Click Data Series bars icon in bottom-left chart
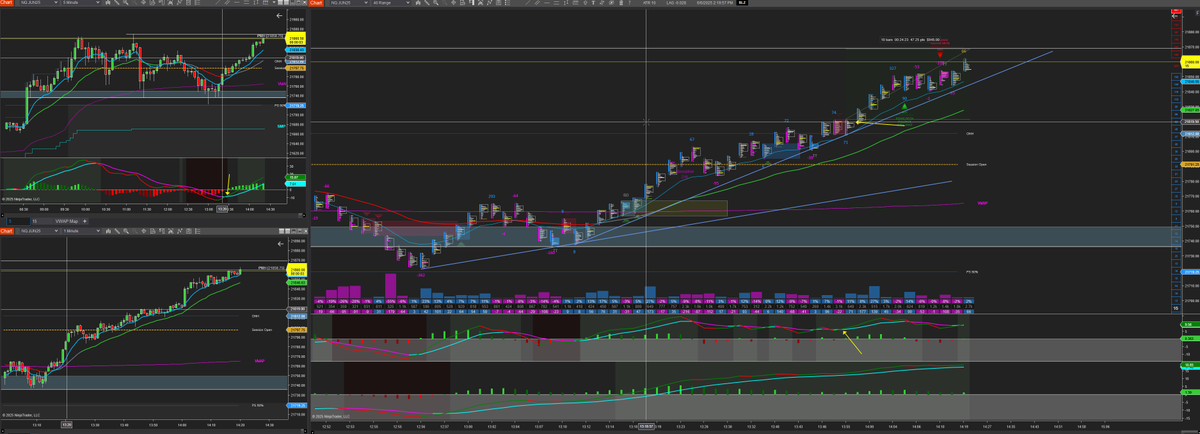 108,231
